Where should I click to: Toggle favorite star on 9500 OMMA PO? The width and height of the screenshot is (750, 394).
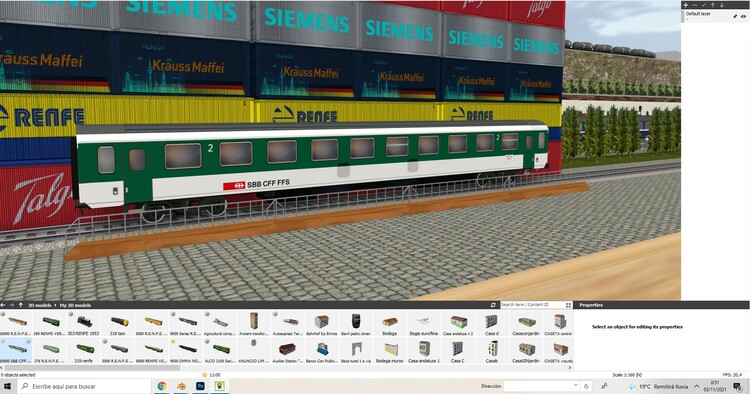[173, 342]
